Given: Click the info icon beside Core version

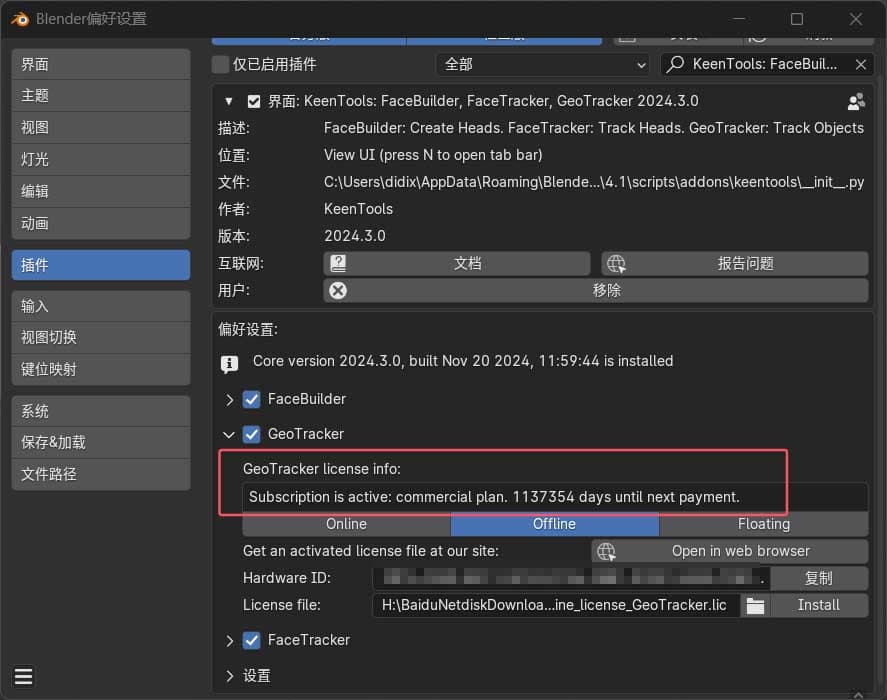Looking at the screenshot, I should 229,364.
